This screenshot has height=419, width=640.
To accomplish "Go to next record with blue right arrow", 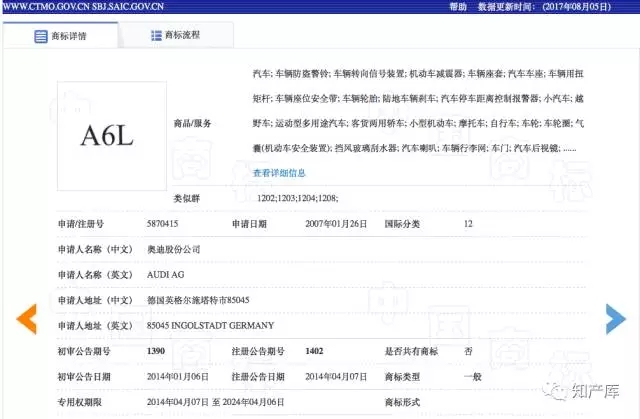I will (616, 319).
